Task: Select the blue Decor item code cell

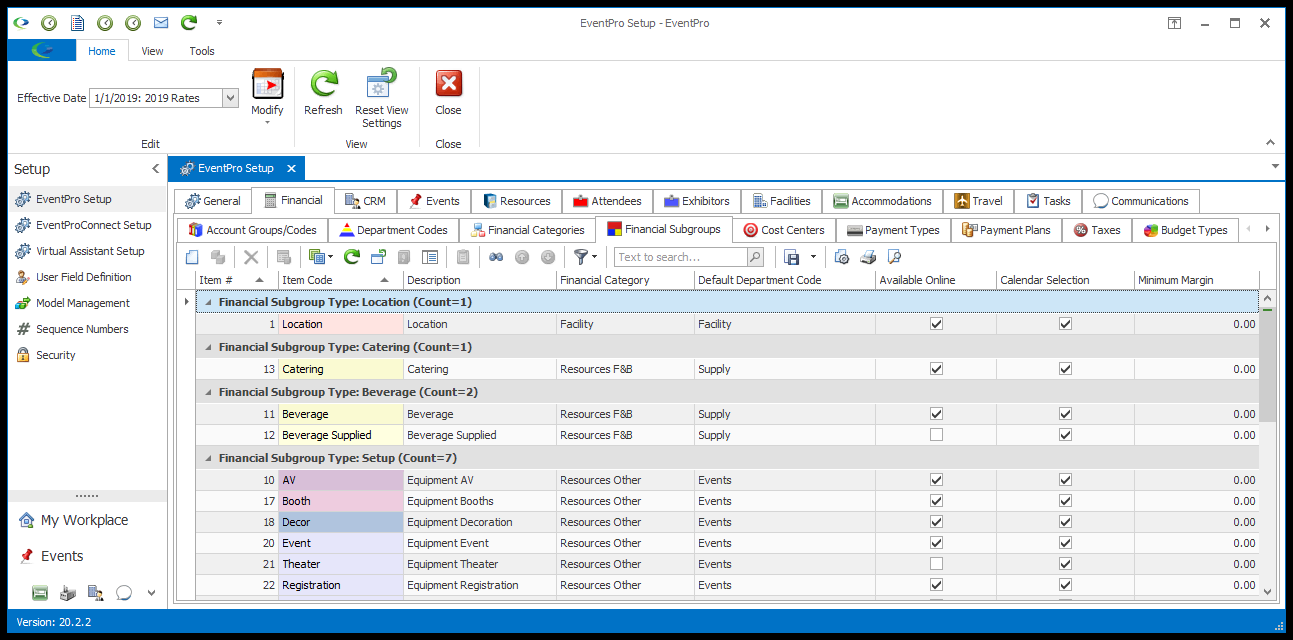Action: point(341,522)
